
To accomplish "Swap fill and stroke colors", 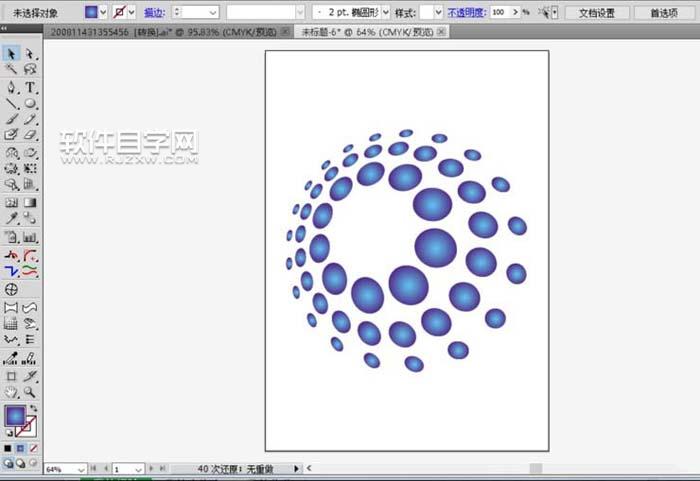I will [x=33, y=409].
